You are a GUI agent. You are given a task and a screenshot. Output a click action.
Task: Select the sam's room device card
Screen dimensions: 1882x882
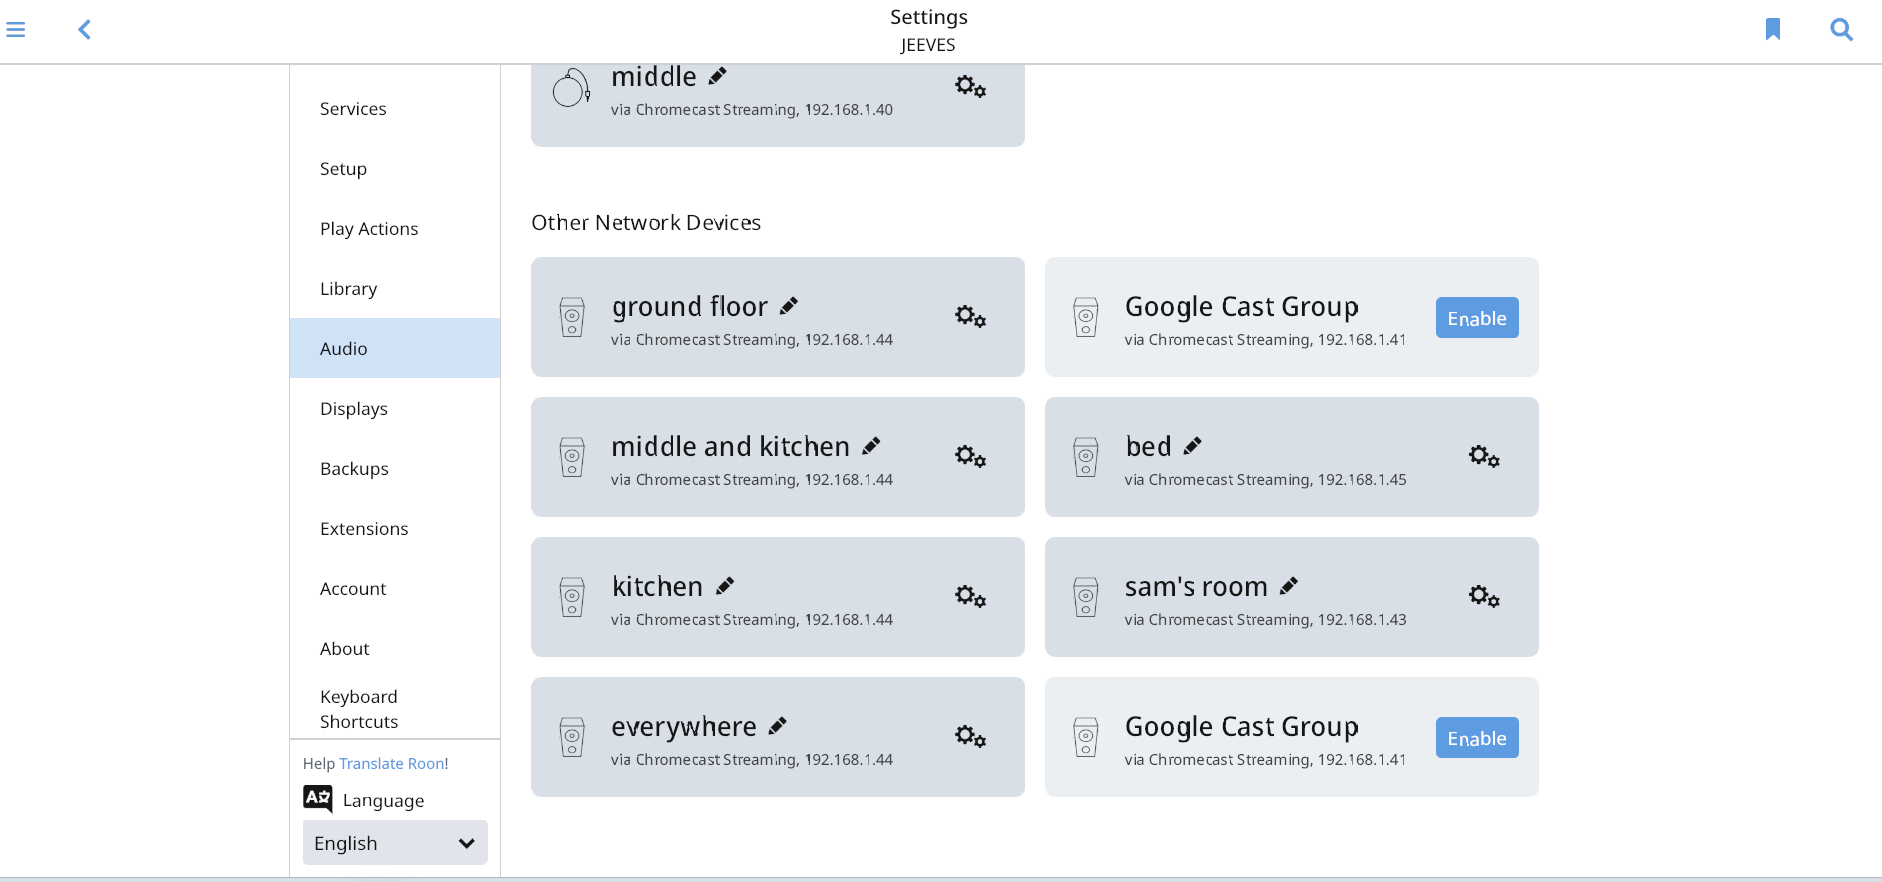[1291, 597]
